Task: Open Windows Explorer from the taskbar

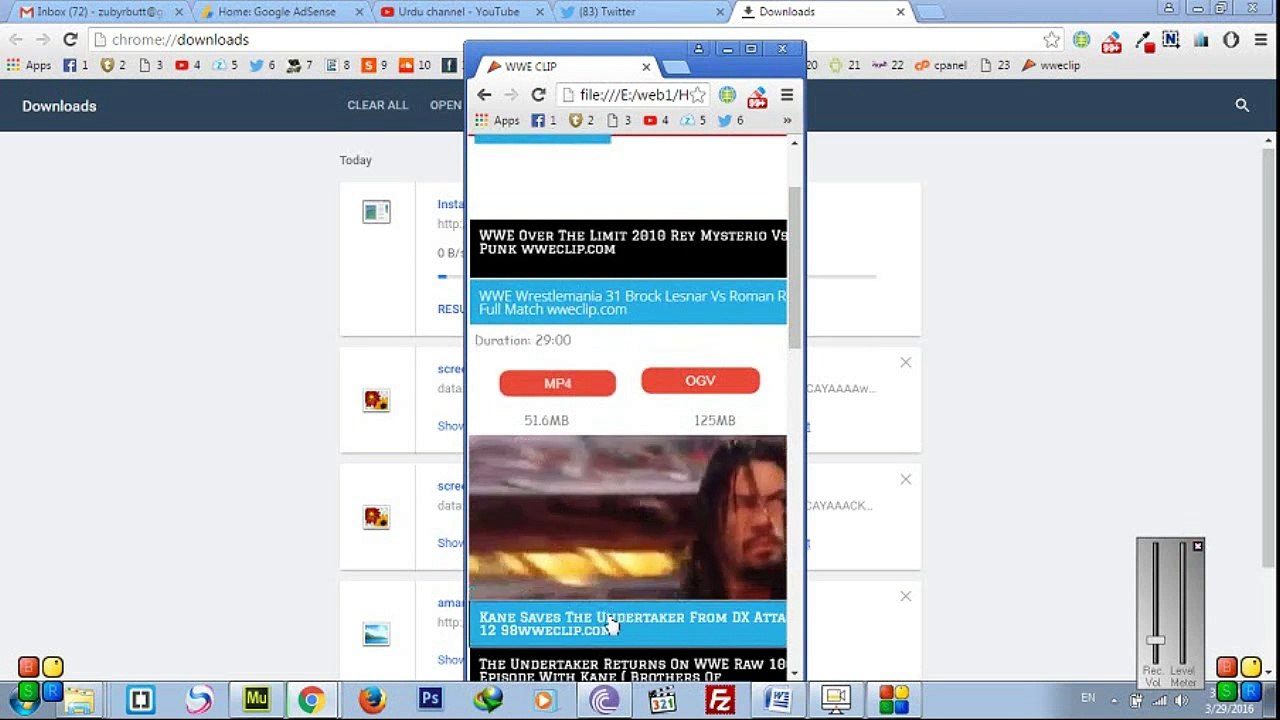Action: coord(80,699)
